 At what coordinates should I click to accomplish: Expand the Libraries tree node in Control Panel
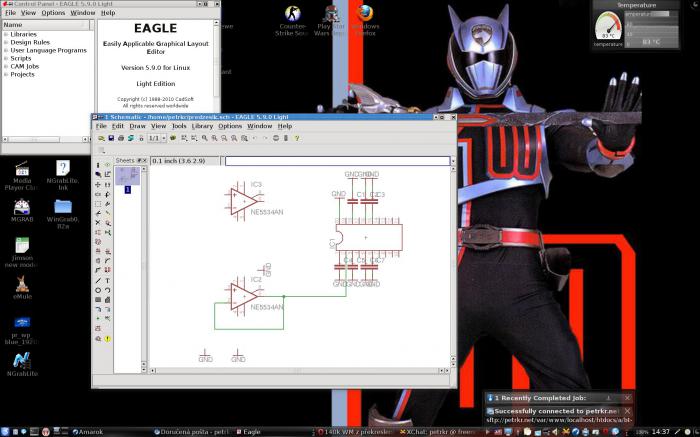point(6,34)
